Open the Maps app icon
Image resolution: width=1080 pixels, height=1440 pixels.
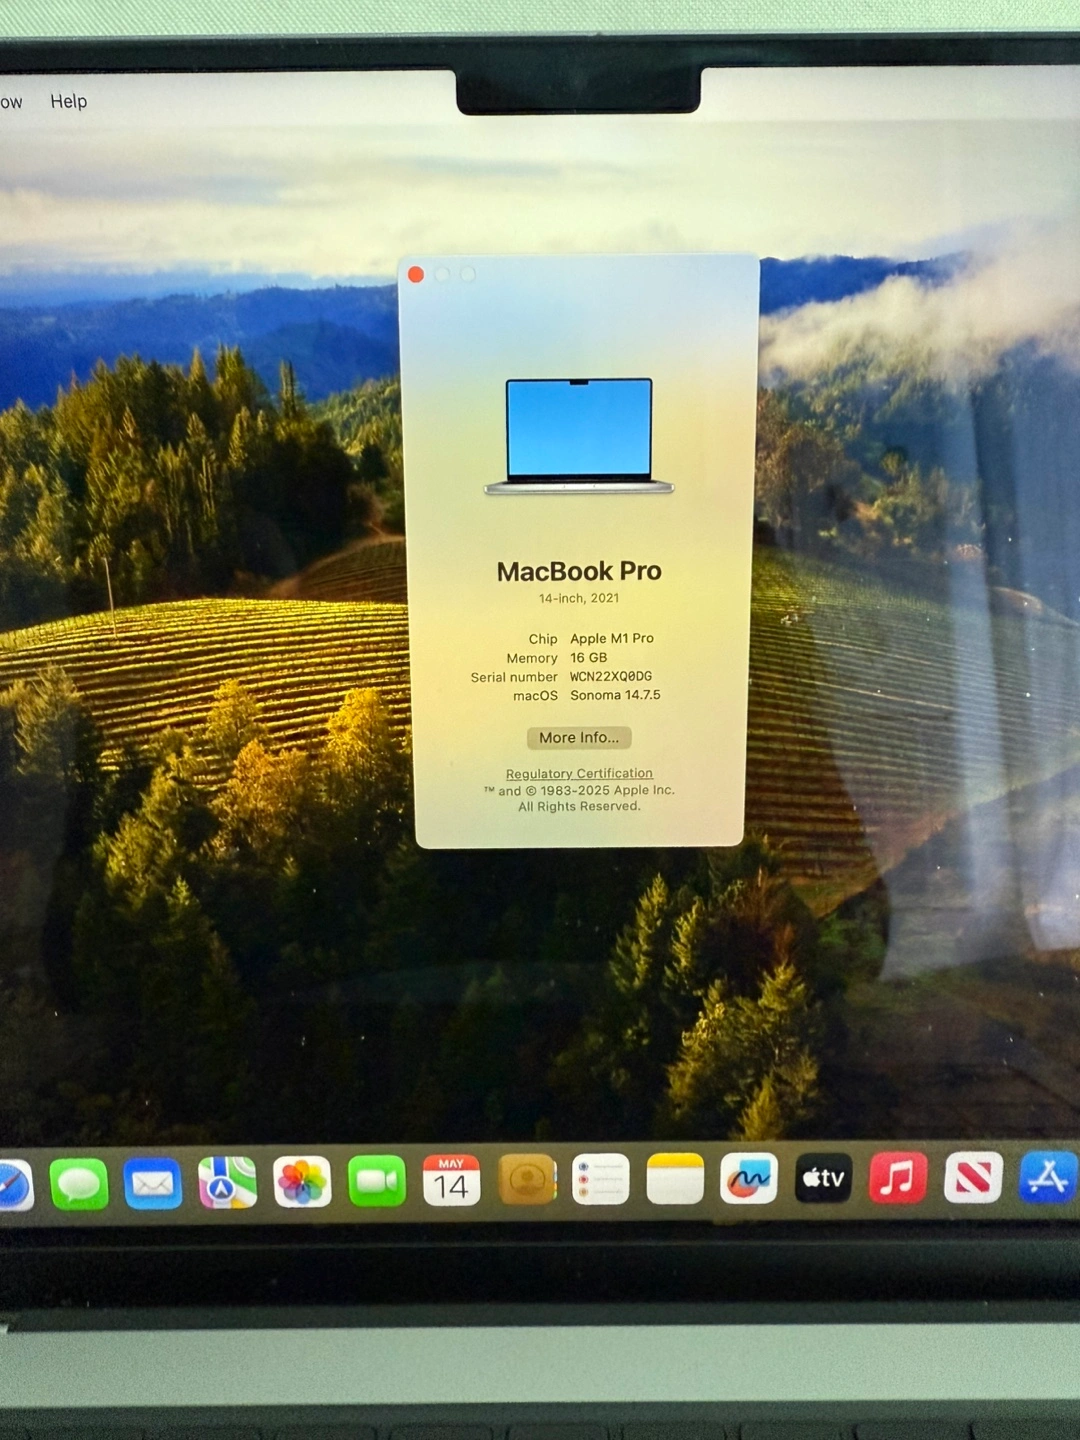[227, 1183]
